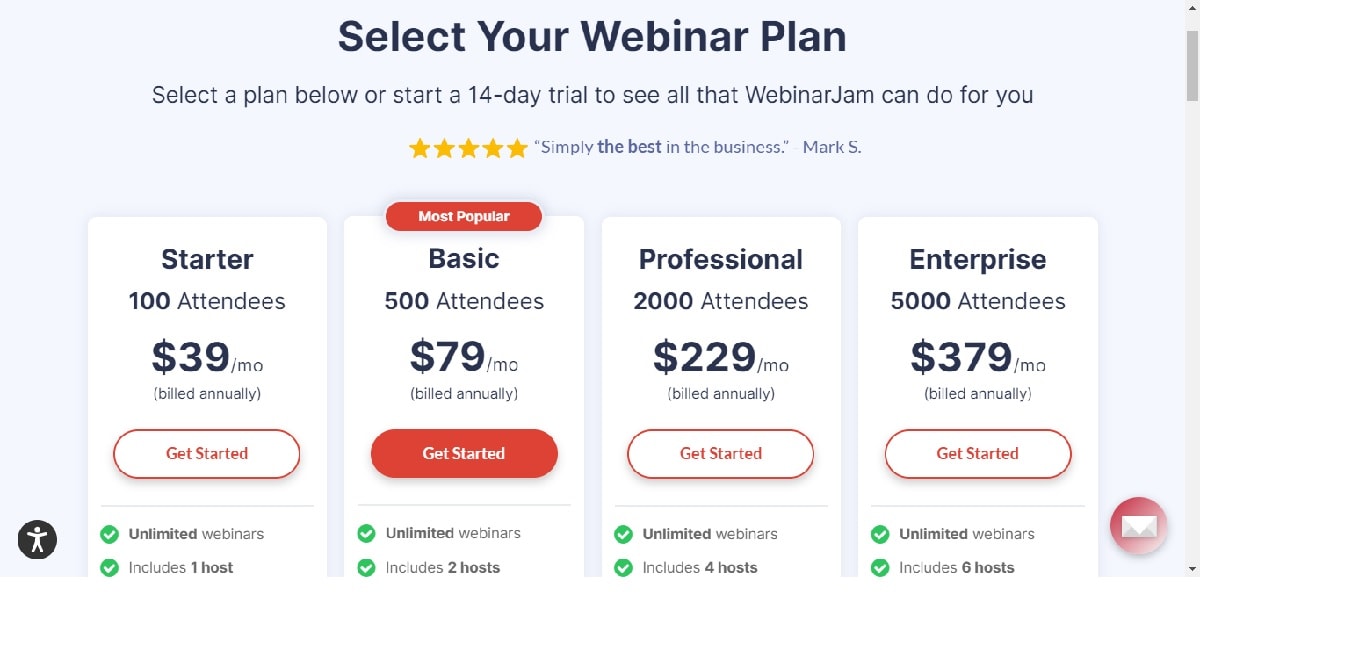Click the green checkmark beside Enterprise Unlimited webinars
The height and width of the screenshot is (657, 1366).
[x=880, y=534]
